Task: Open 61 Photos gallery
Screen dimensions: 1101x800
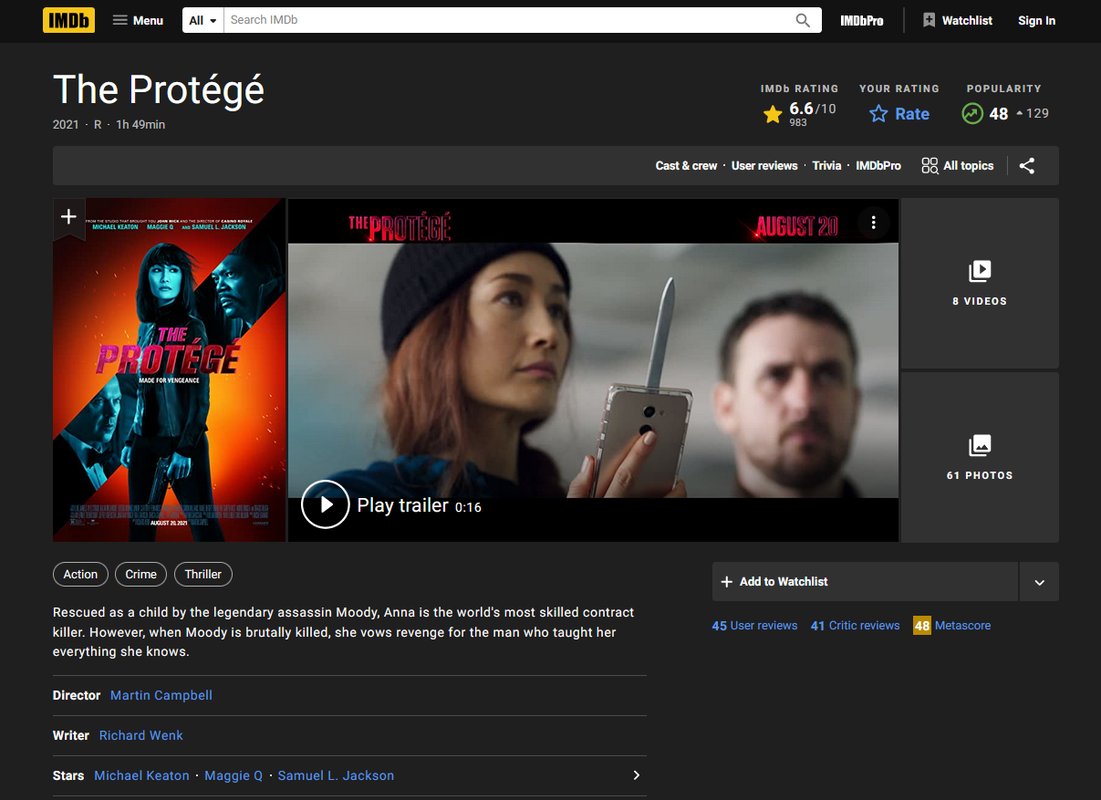Action: click(x=980, y=457)
